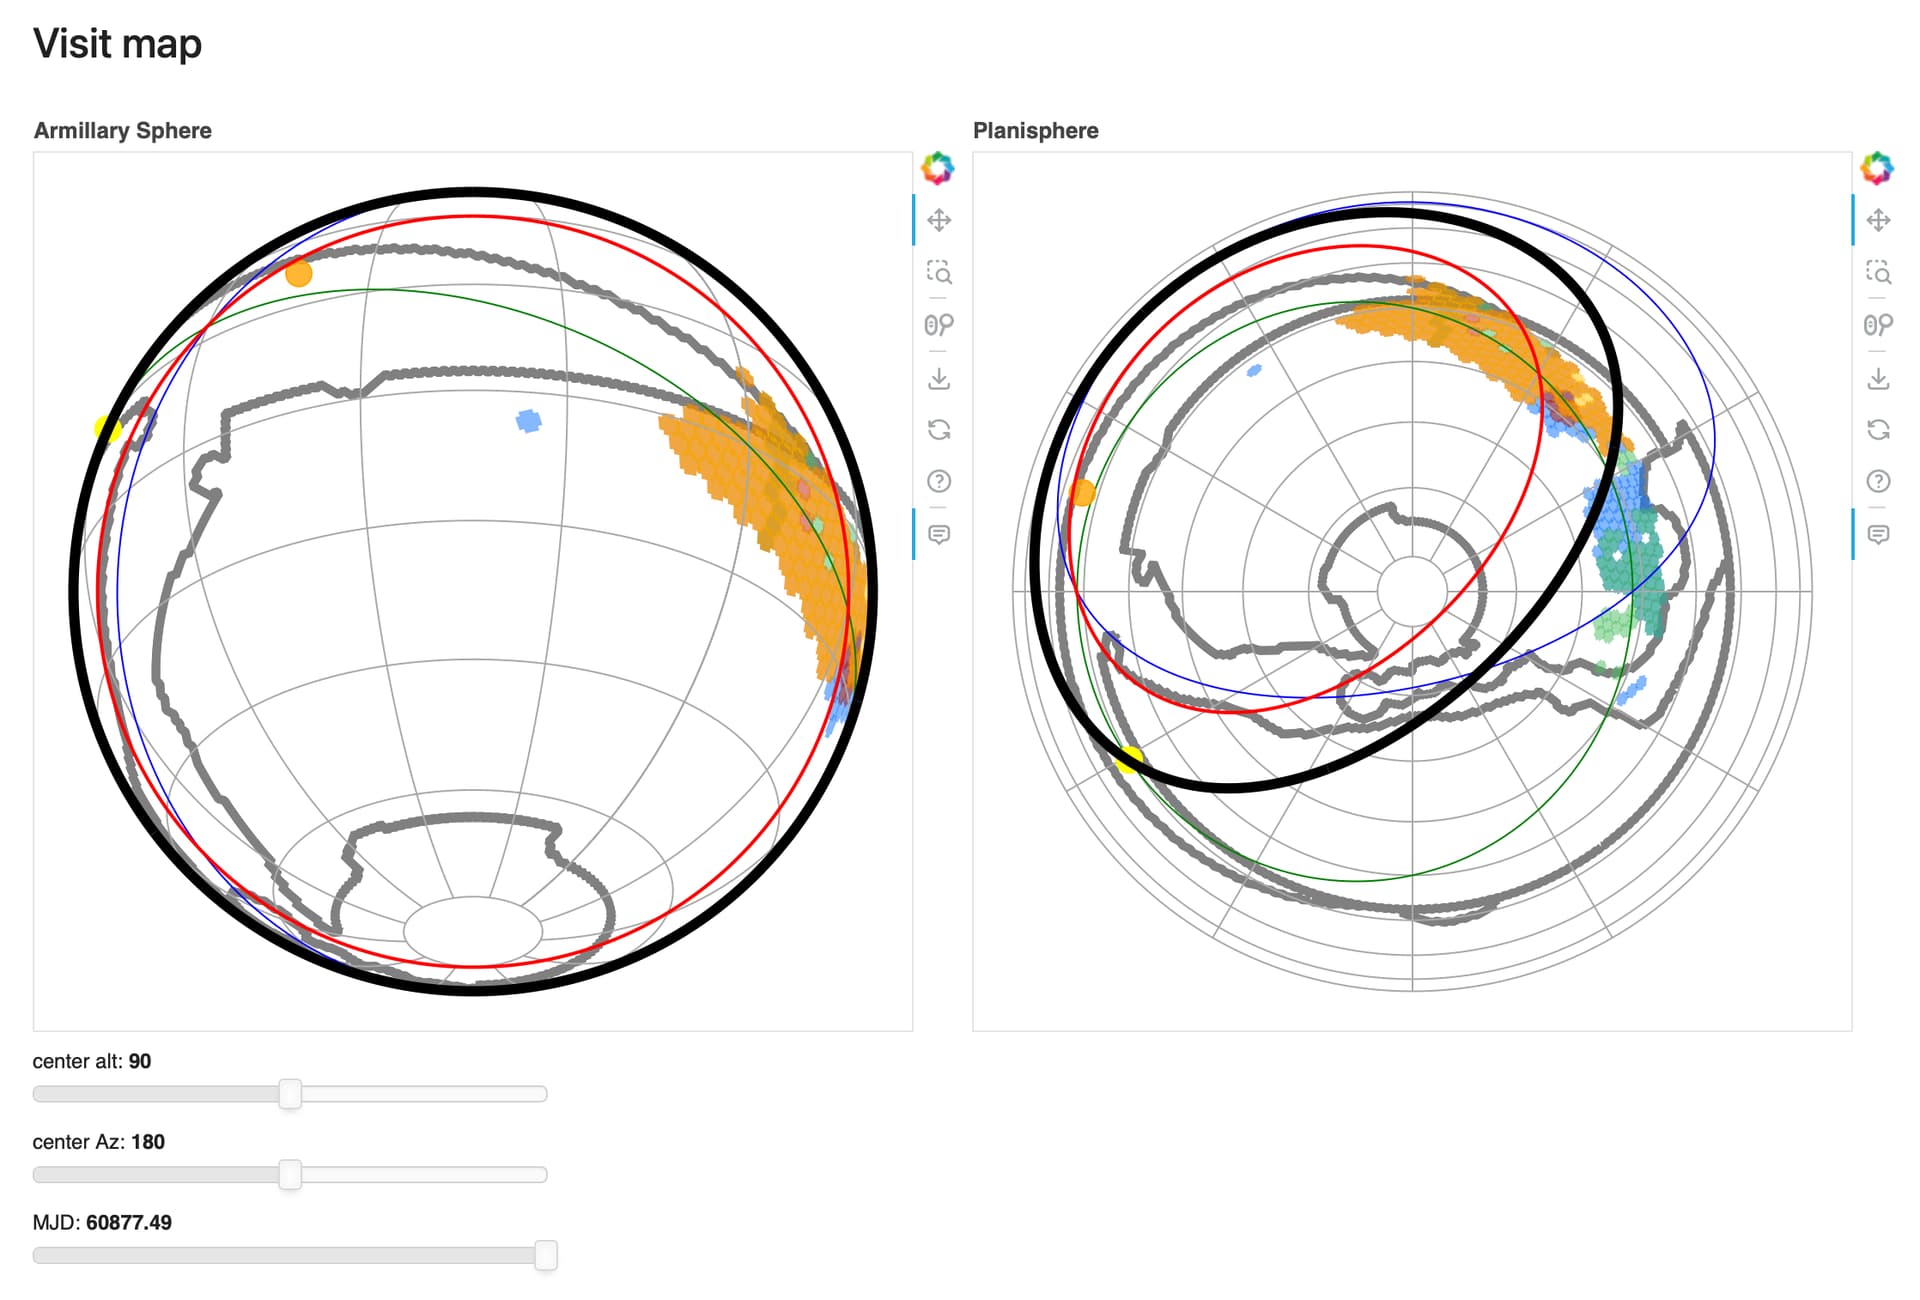The height and width of the screenshot is (1300, 1920).
Task: Toggle Wheel Zoom tool on Planisphere plot
Action: tap(1878, 325)
